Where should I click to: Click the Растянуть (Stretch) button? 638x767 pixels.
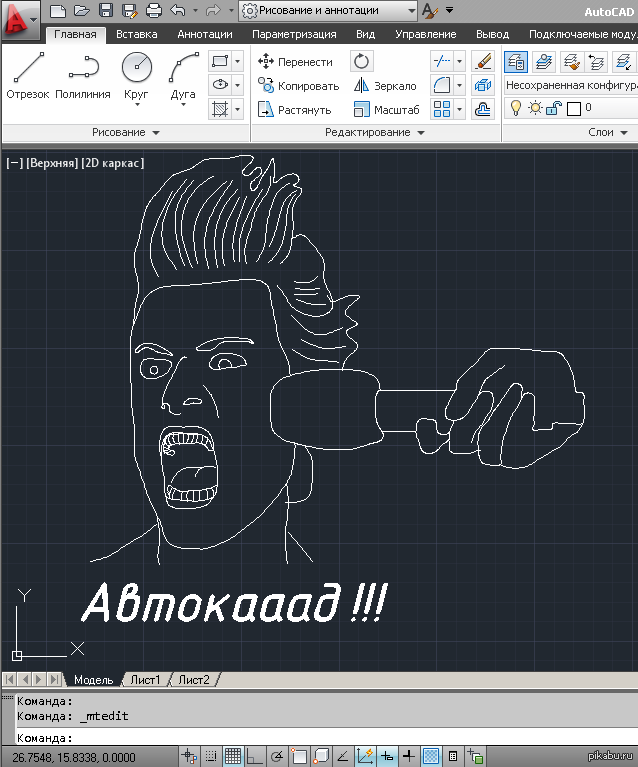pyautogui.click(x=295, y=110)
